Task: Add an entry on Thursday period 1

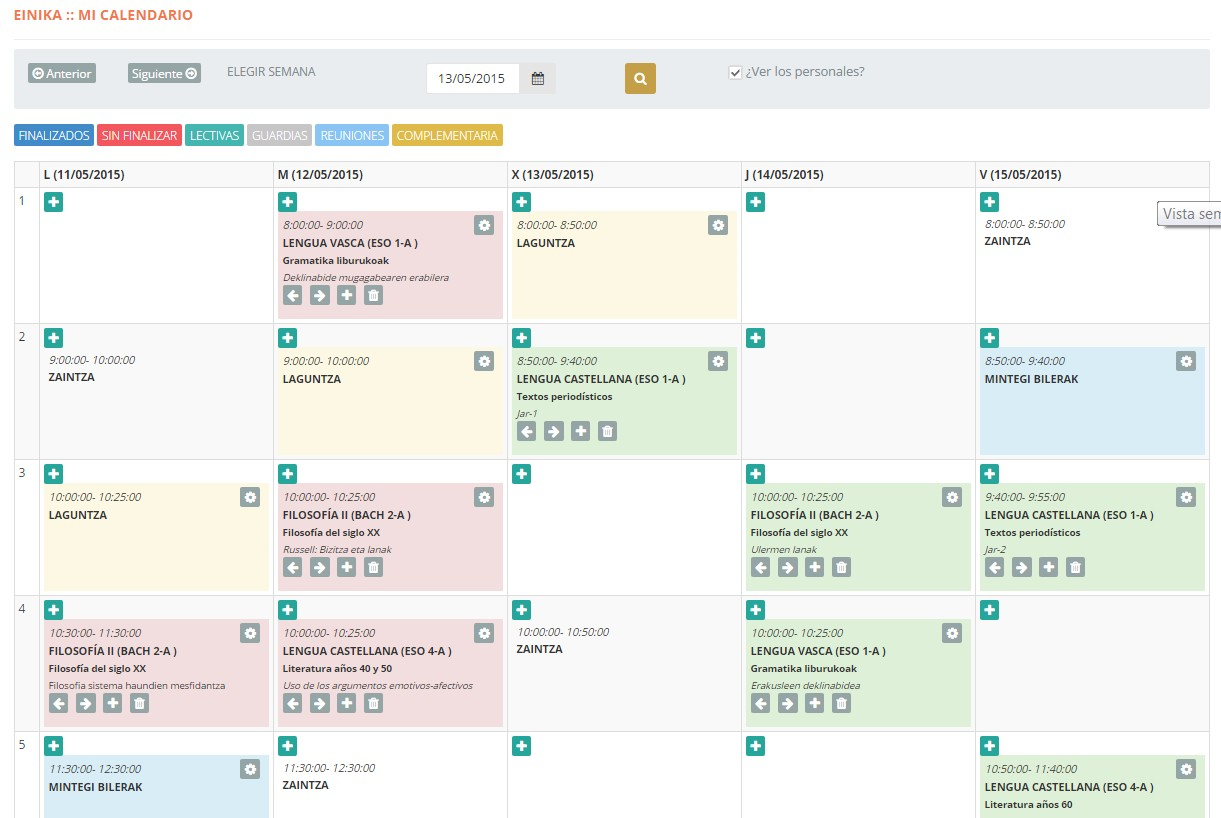Action: [x=756, y=202]
